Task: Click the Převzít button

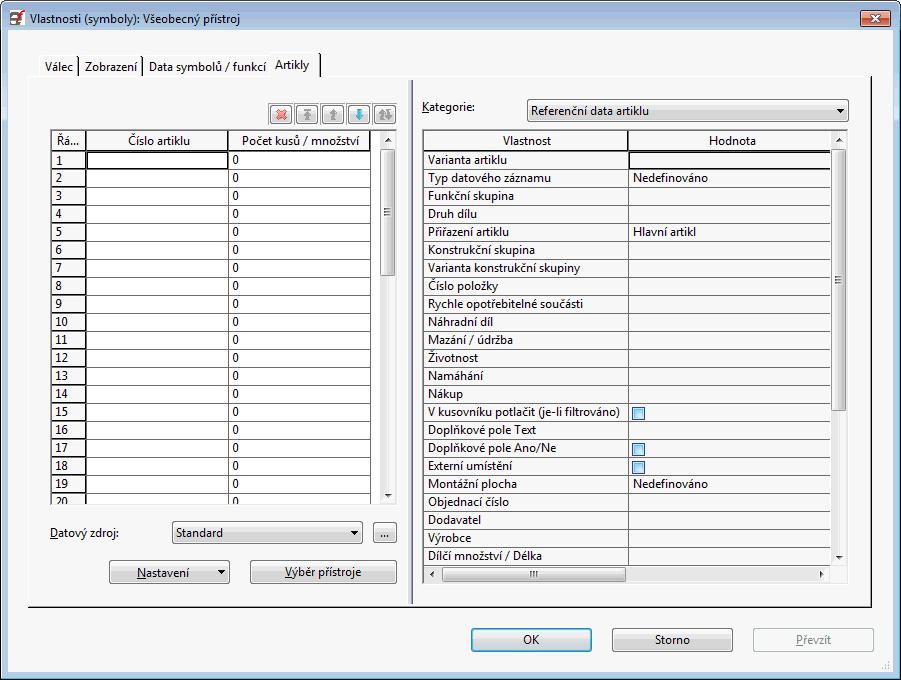Action: (813, 640)
